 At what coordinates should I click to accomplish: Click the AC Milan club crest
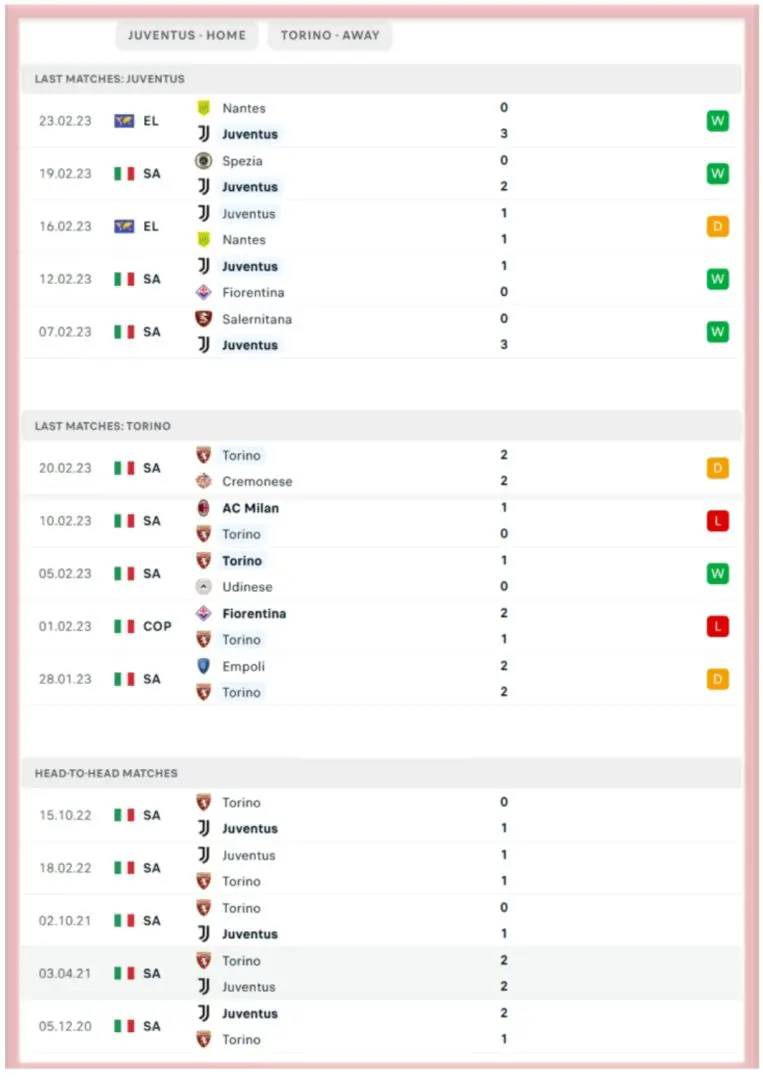[x=203, y=508]
